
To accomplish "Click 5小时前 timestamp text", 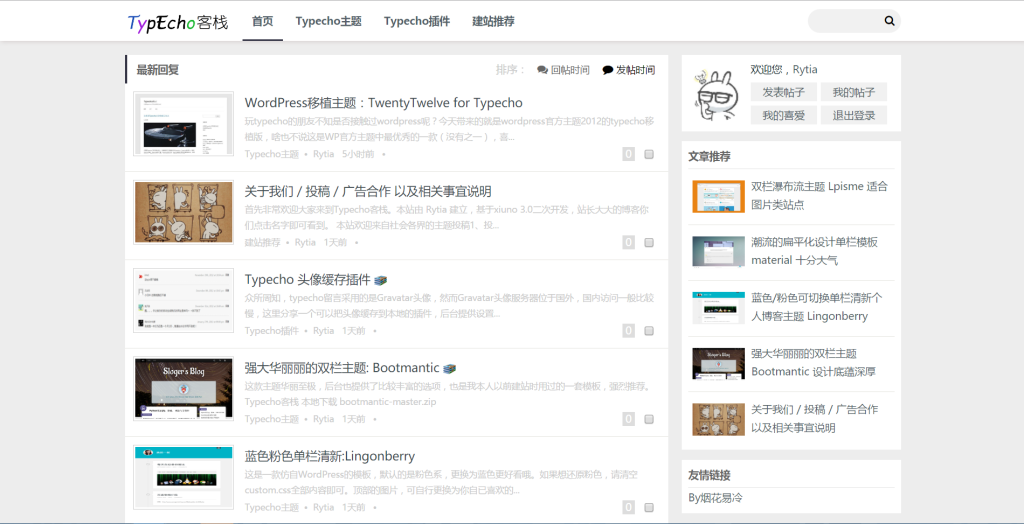I will [x=358, y=154].
